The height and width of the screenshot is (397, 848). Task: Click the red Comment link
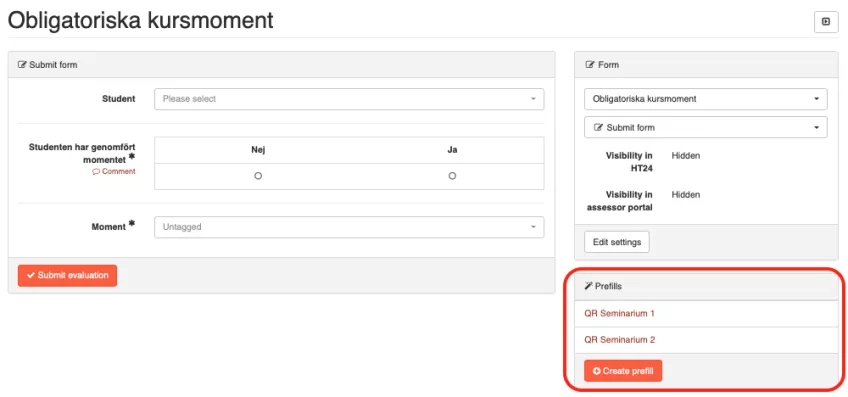pos(114,171)
